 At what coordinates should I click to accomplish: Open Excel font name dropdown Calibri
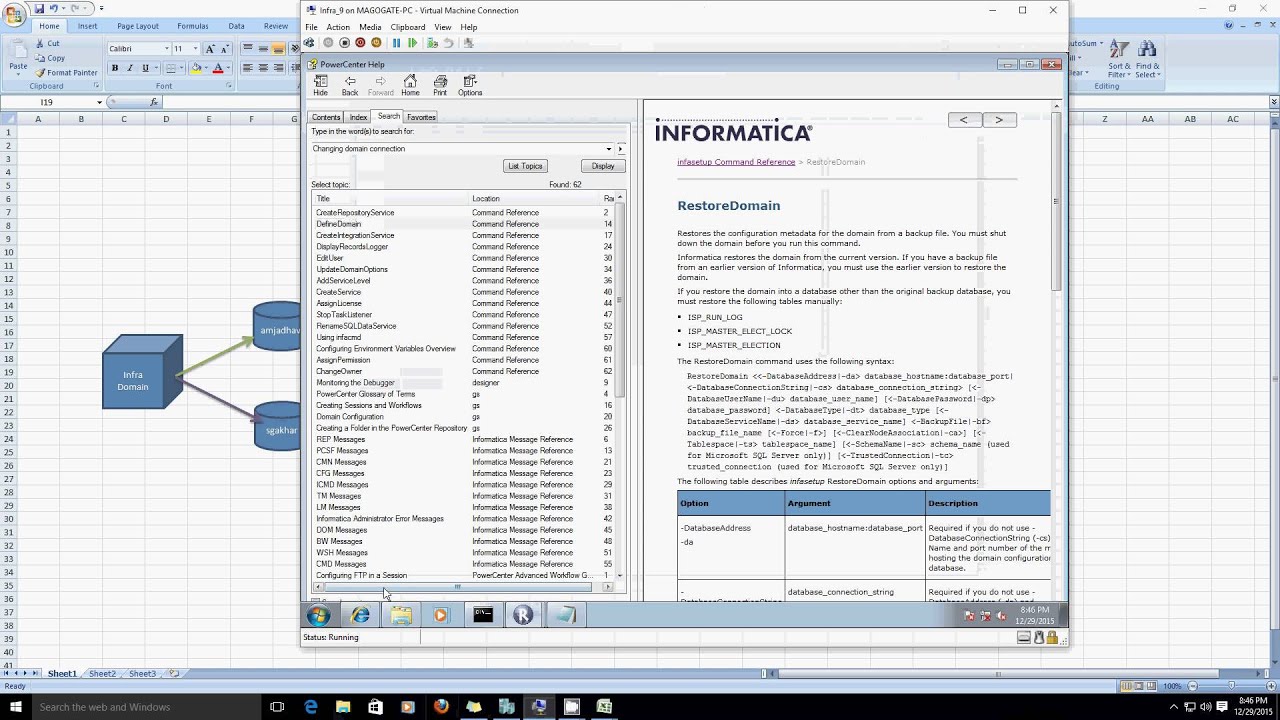coord(166,48)
